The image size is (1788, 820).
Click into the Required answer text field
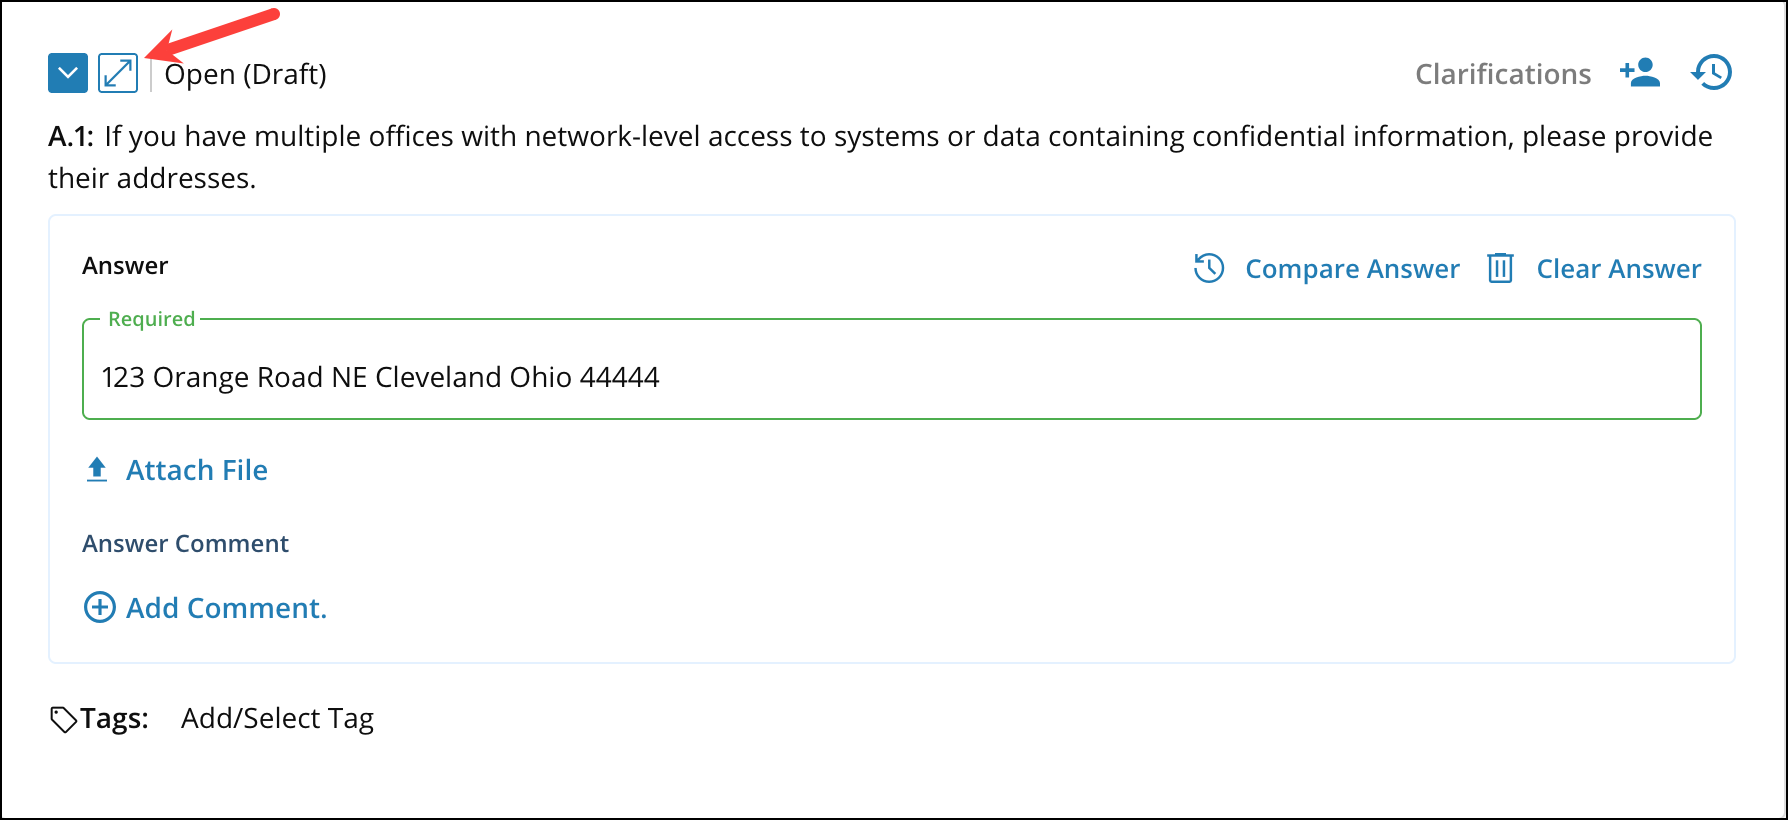click(891, 377)
